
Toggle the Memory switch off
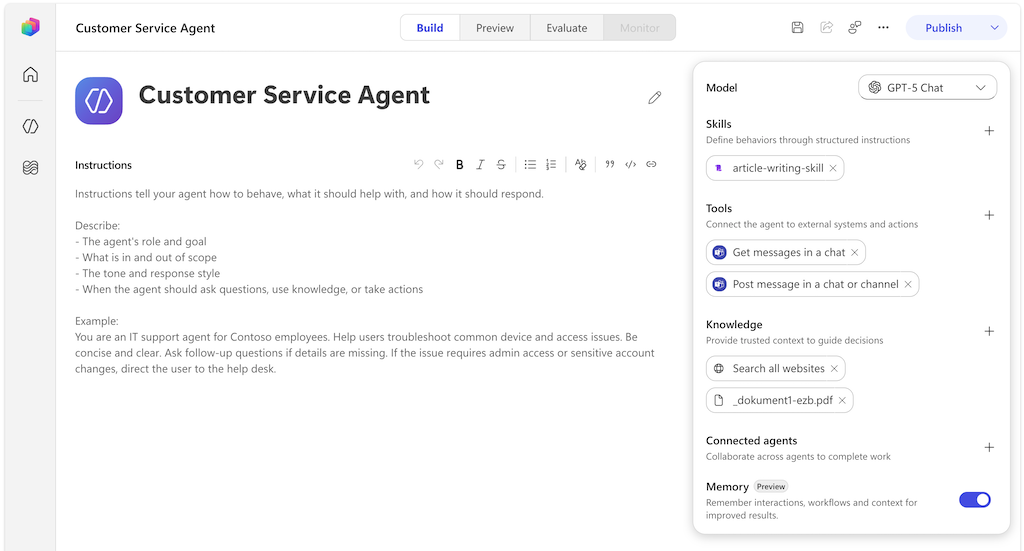tap(974, 499)
